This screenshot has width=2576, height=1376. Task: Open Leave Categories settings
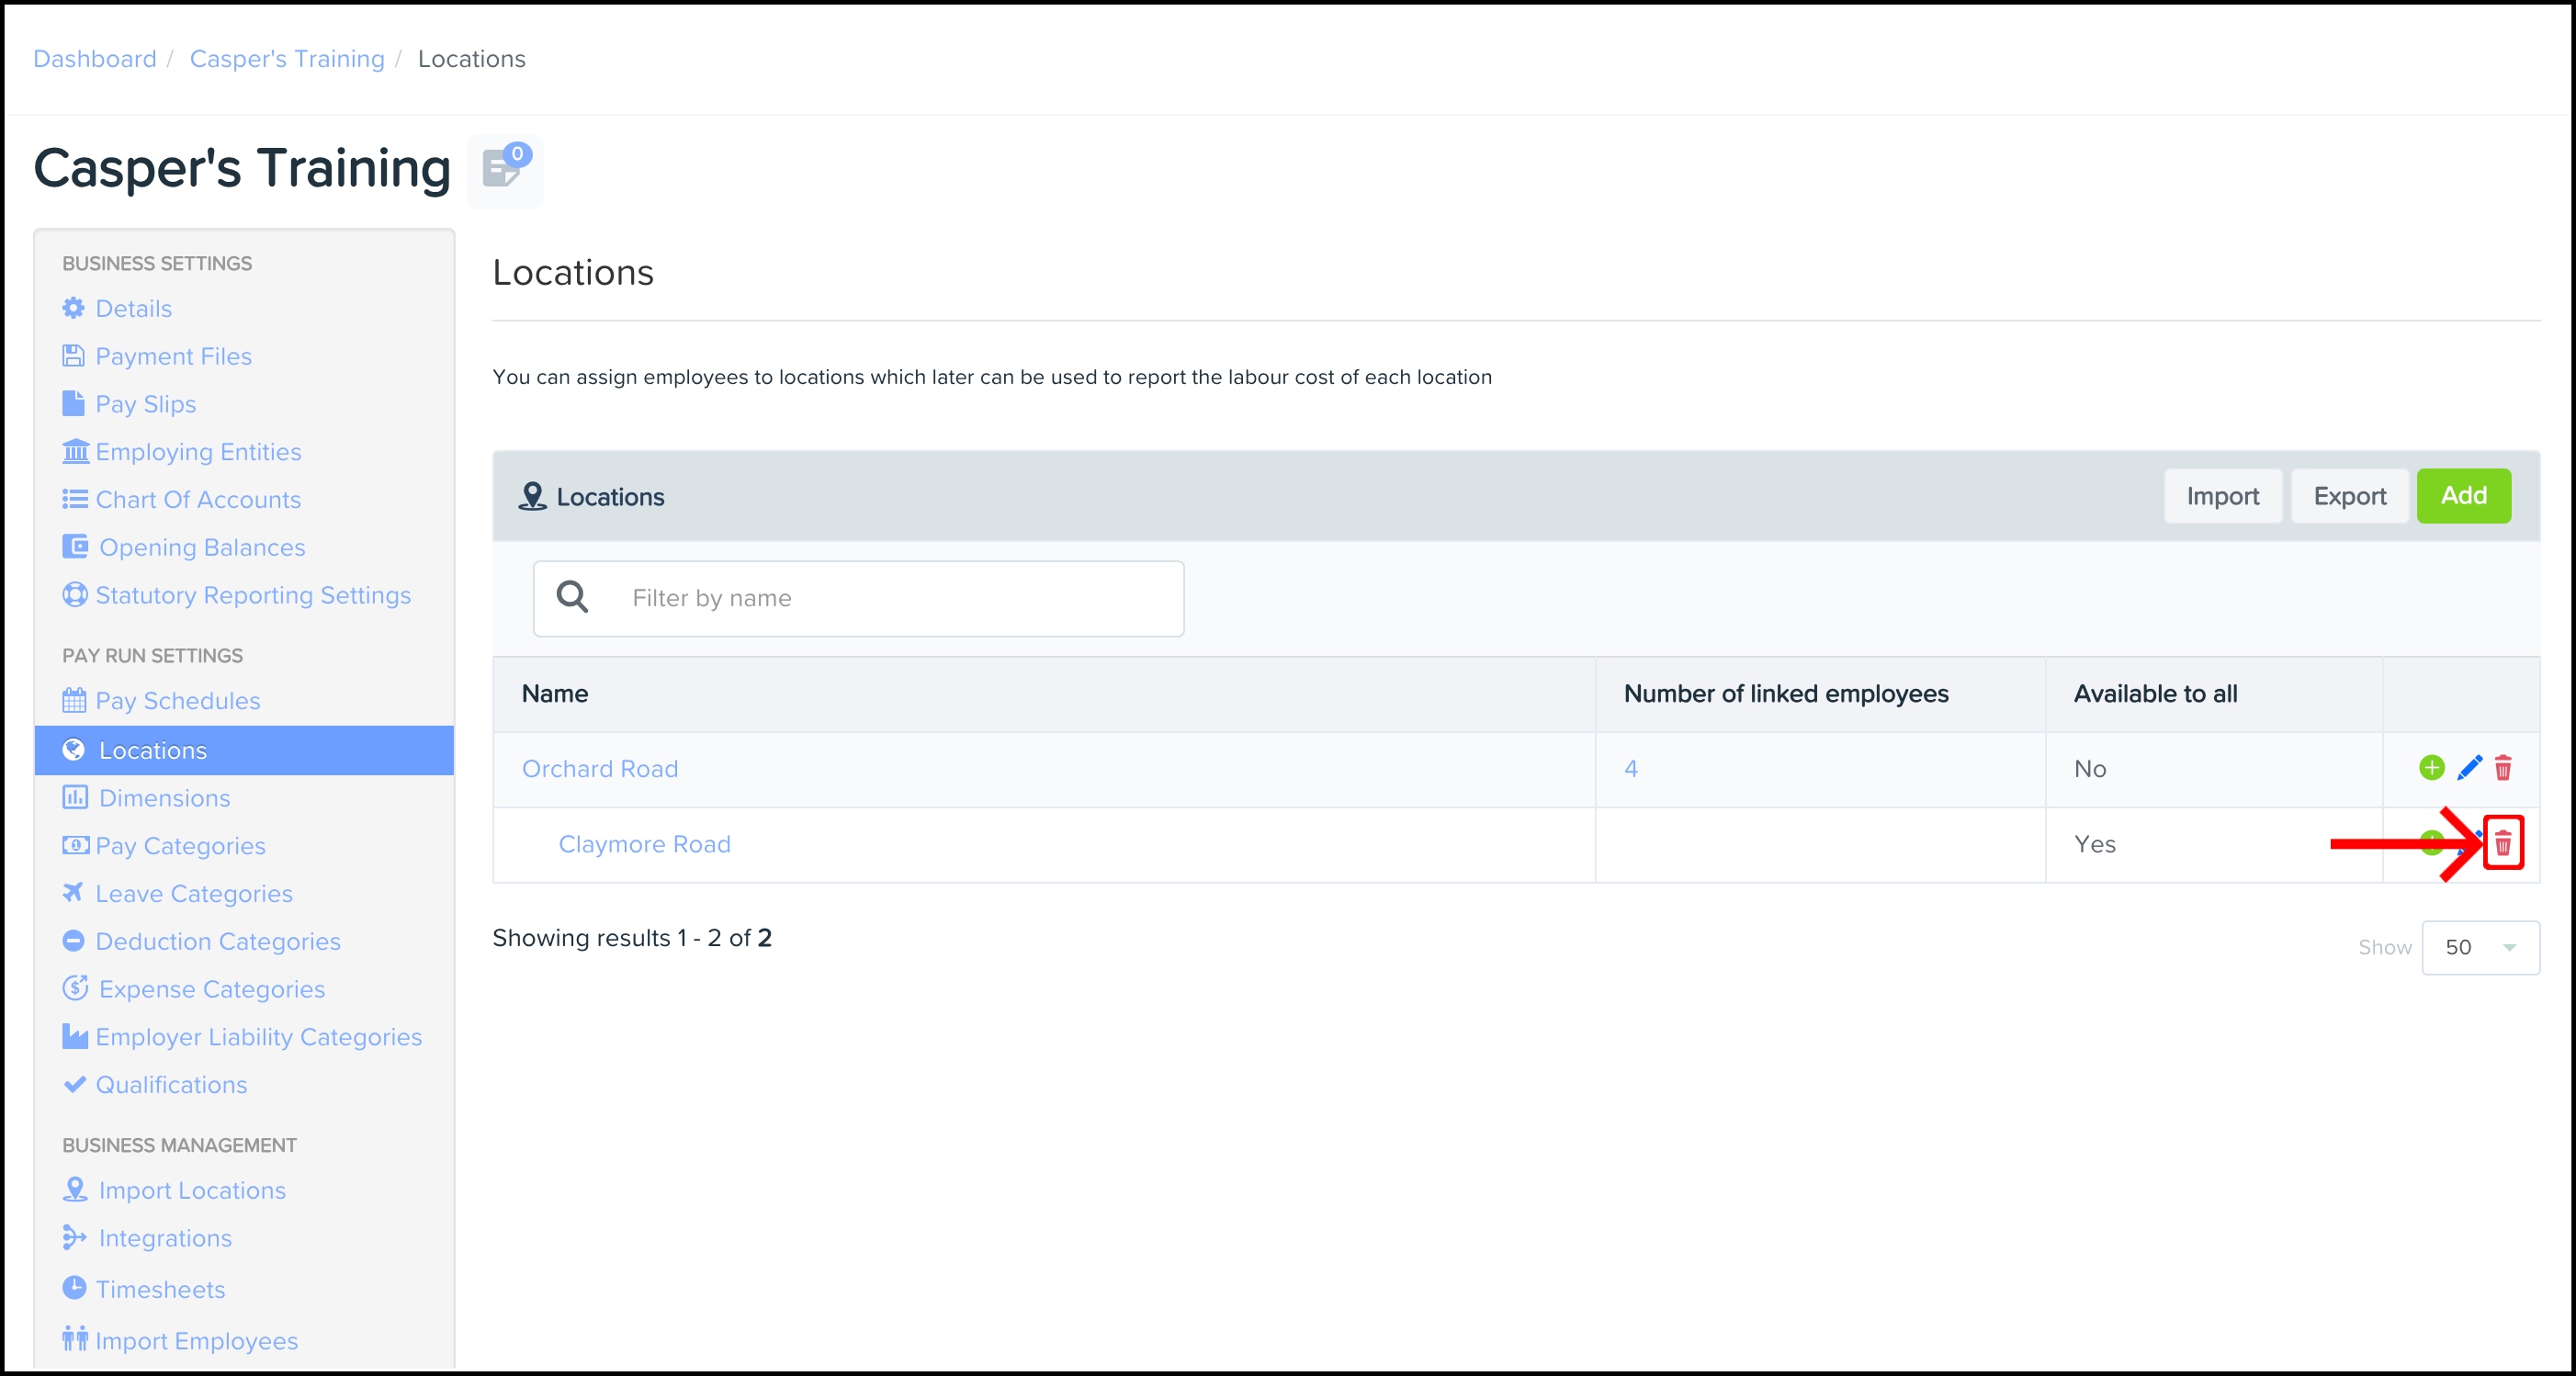(193, 894)
